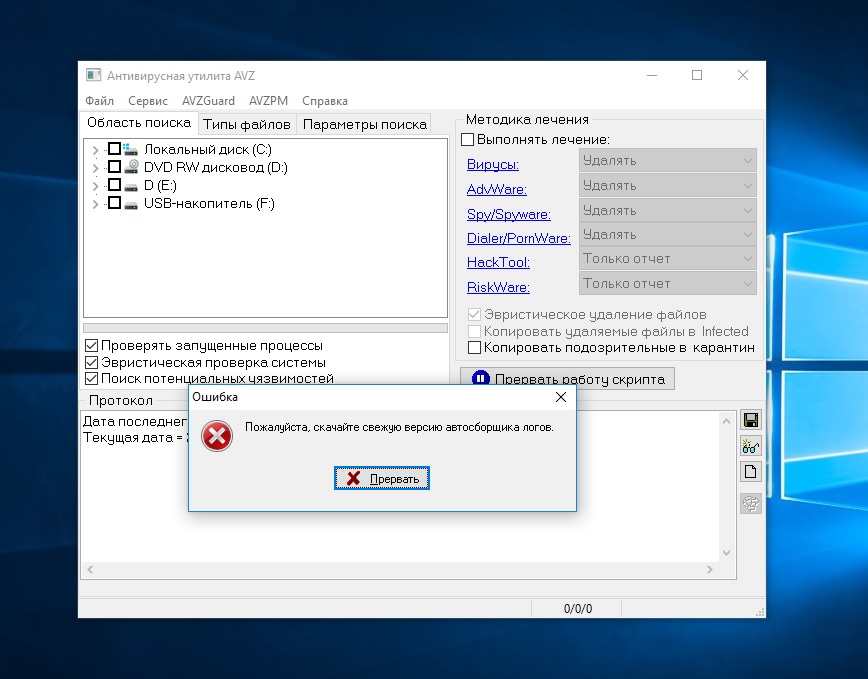Click protocol horizontal scroll right arrow
The width and height of the screenshot is (868, 679).
(x=710, y=569)
